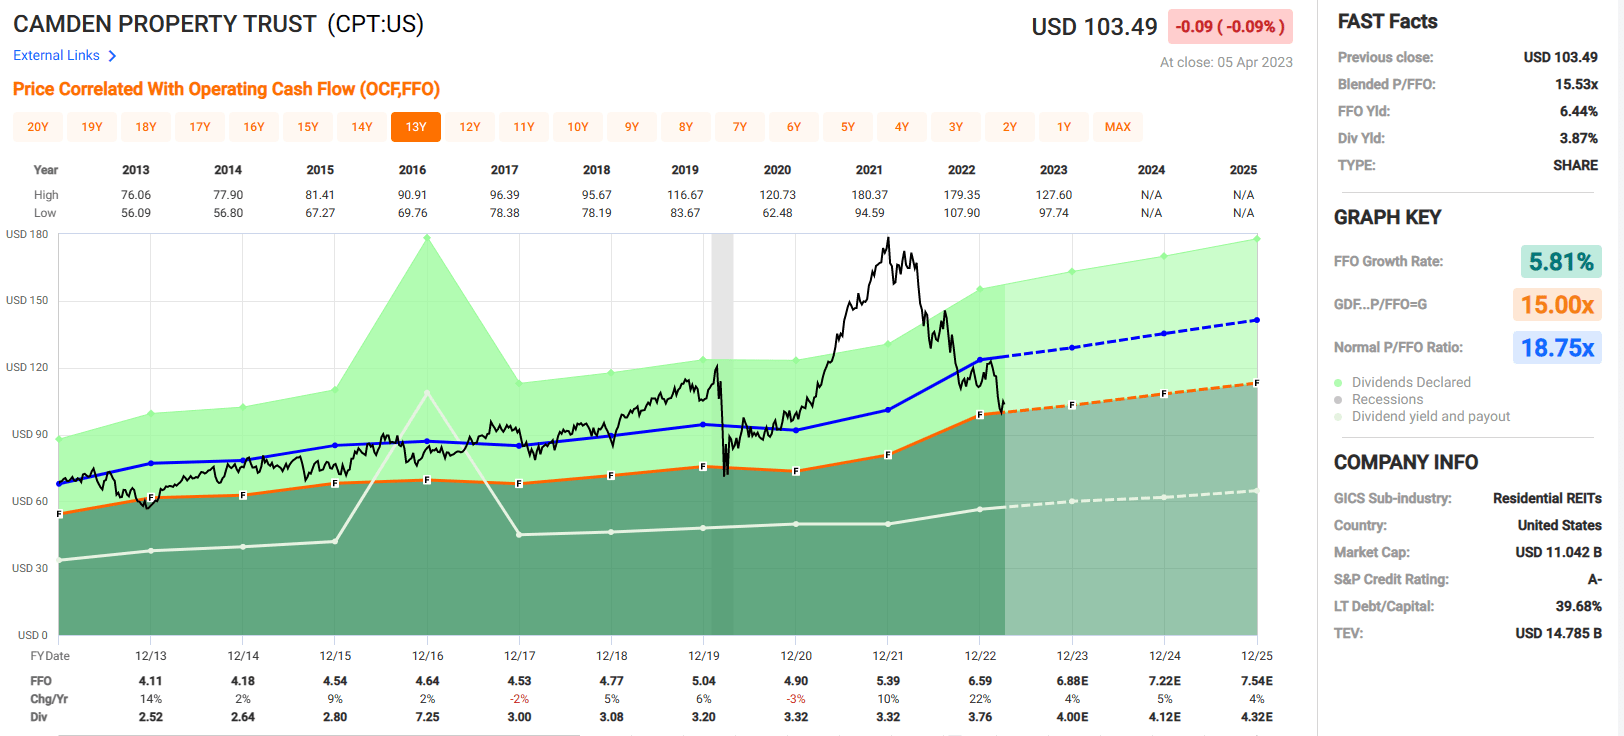
Task: Select the MAX time range tab
Action: (x=1118, y=127)
